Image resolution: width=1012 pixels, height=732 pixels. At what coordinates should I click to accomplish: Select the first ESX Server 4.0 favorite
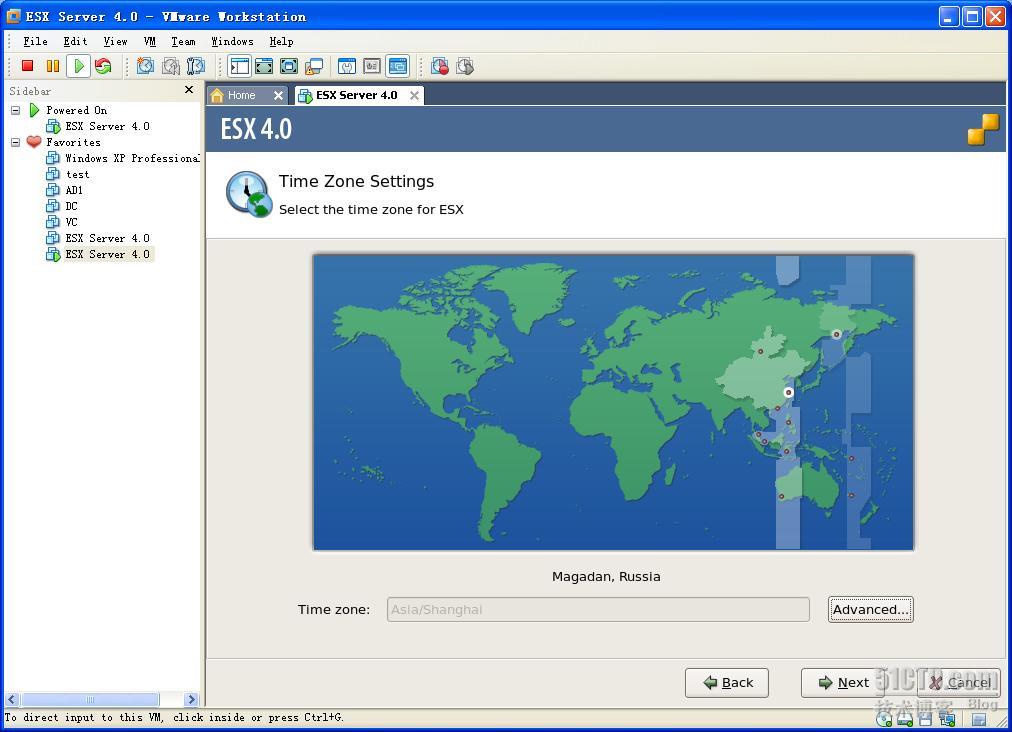pos(107,238)
